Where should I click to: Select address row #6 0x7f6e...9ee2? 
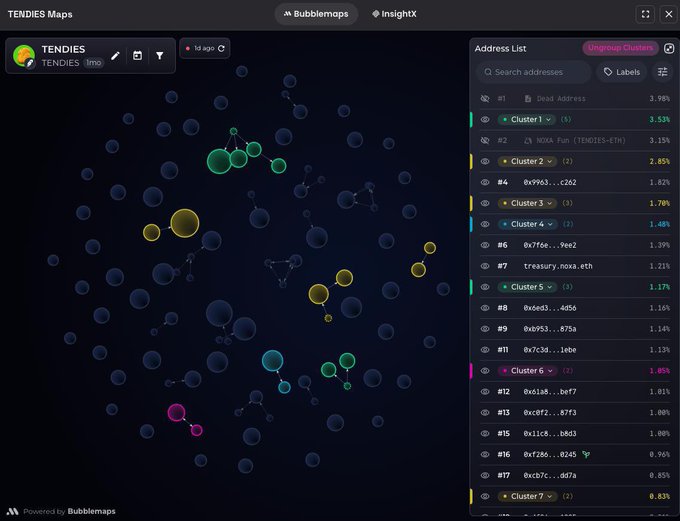click(575, 245)
